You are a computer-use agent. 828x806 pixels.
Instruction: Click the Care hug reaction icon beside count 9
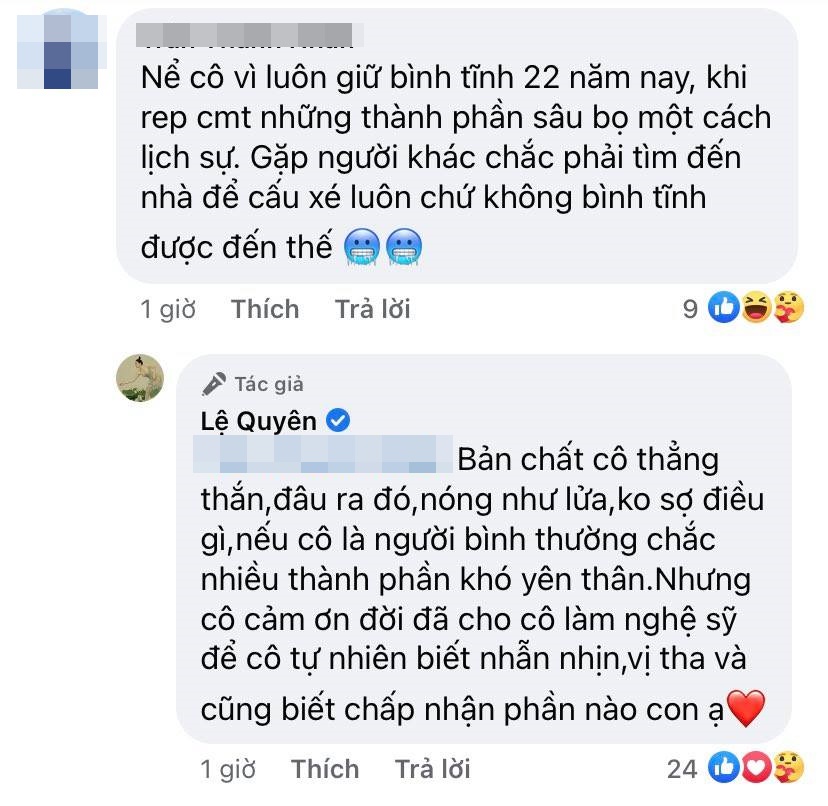789,307
